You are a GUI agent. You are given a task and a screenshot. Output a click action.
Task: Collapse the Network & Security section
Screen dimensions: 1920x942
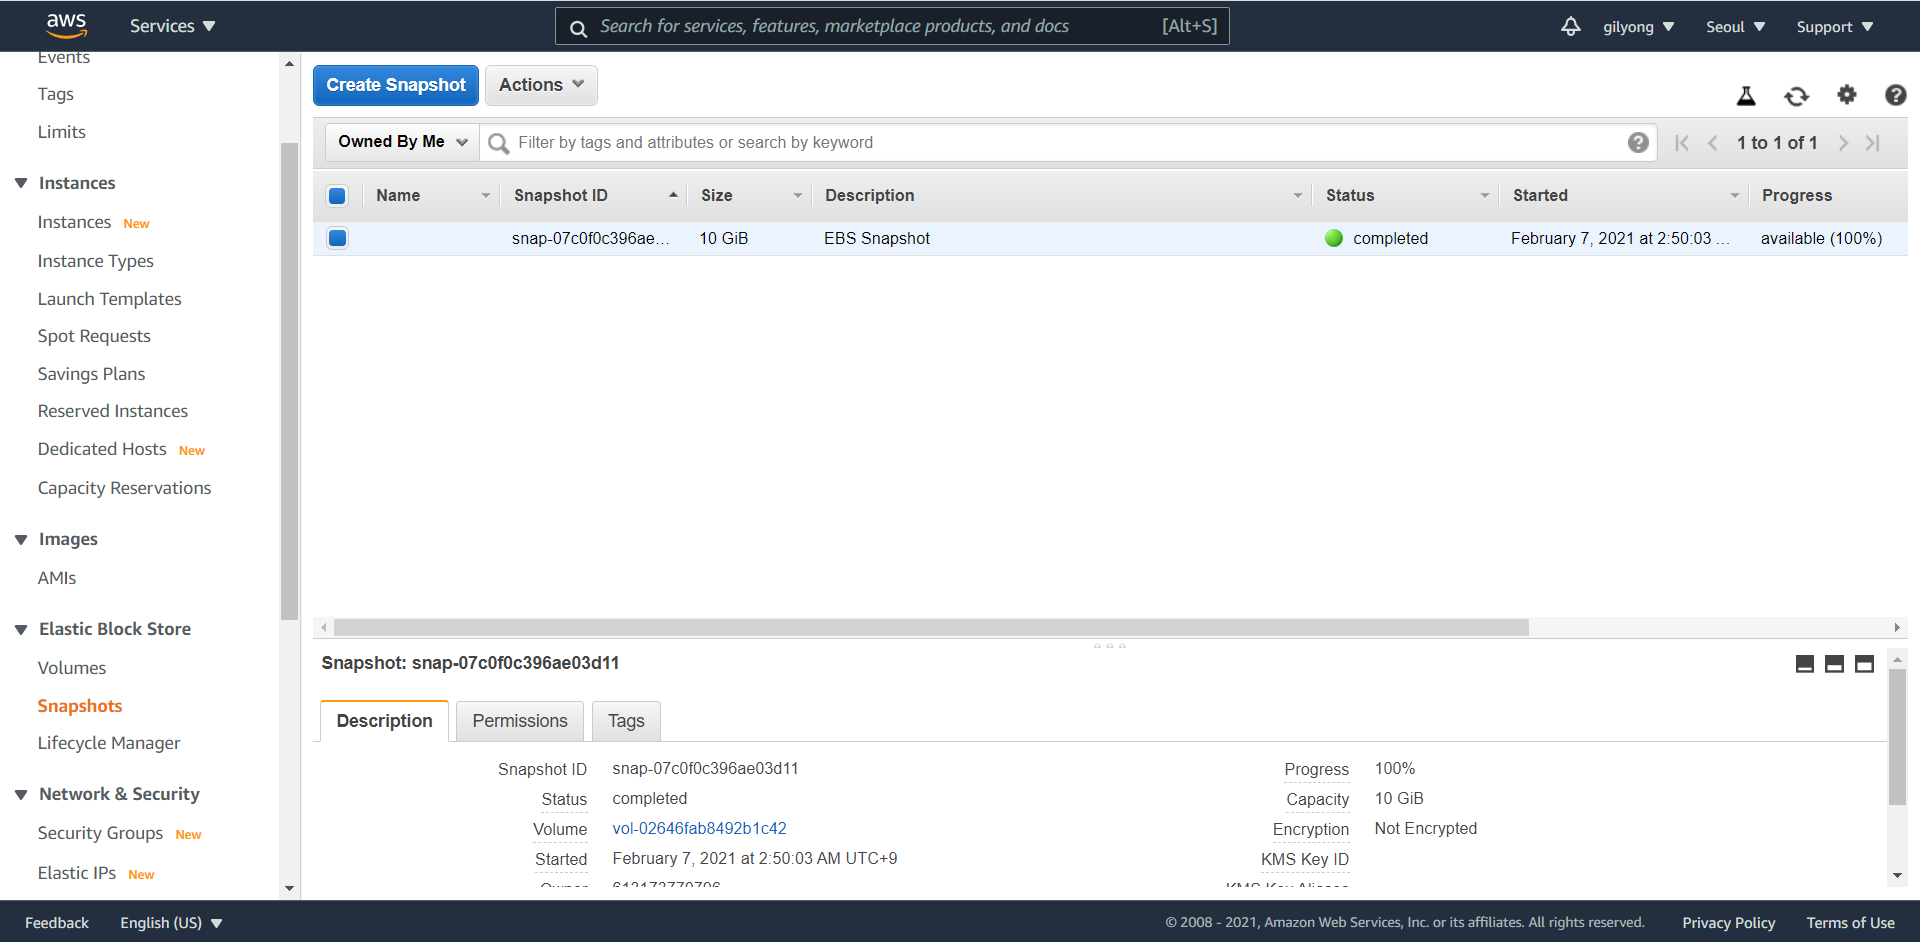21,795
